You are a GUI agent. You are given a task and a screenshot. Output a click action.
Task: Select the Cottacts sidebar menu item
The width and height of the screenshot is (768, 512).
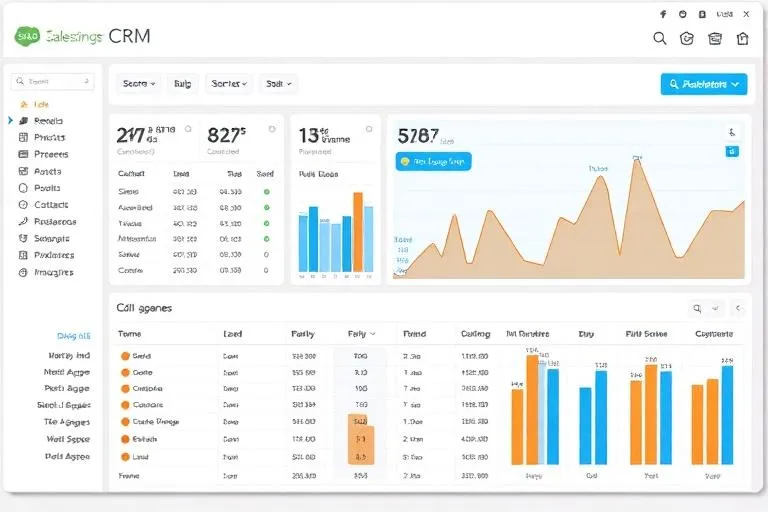pyautogui.click(x=51, y=205)
